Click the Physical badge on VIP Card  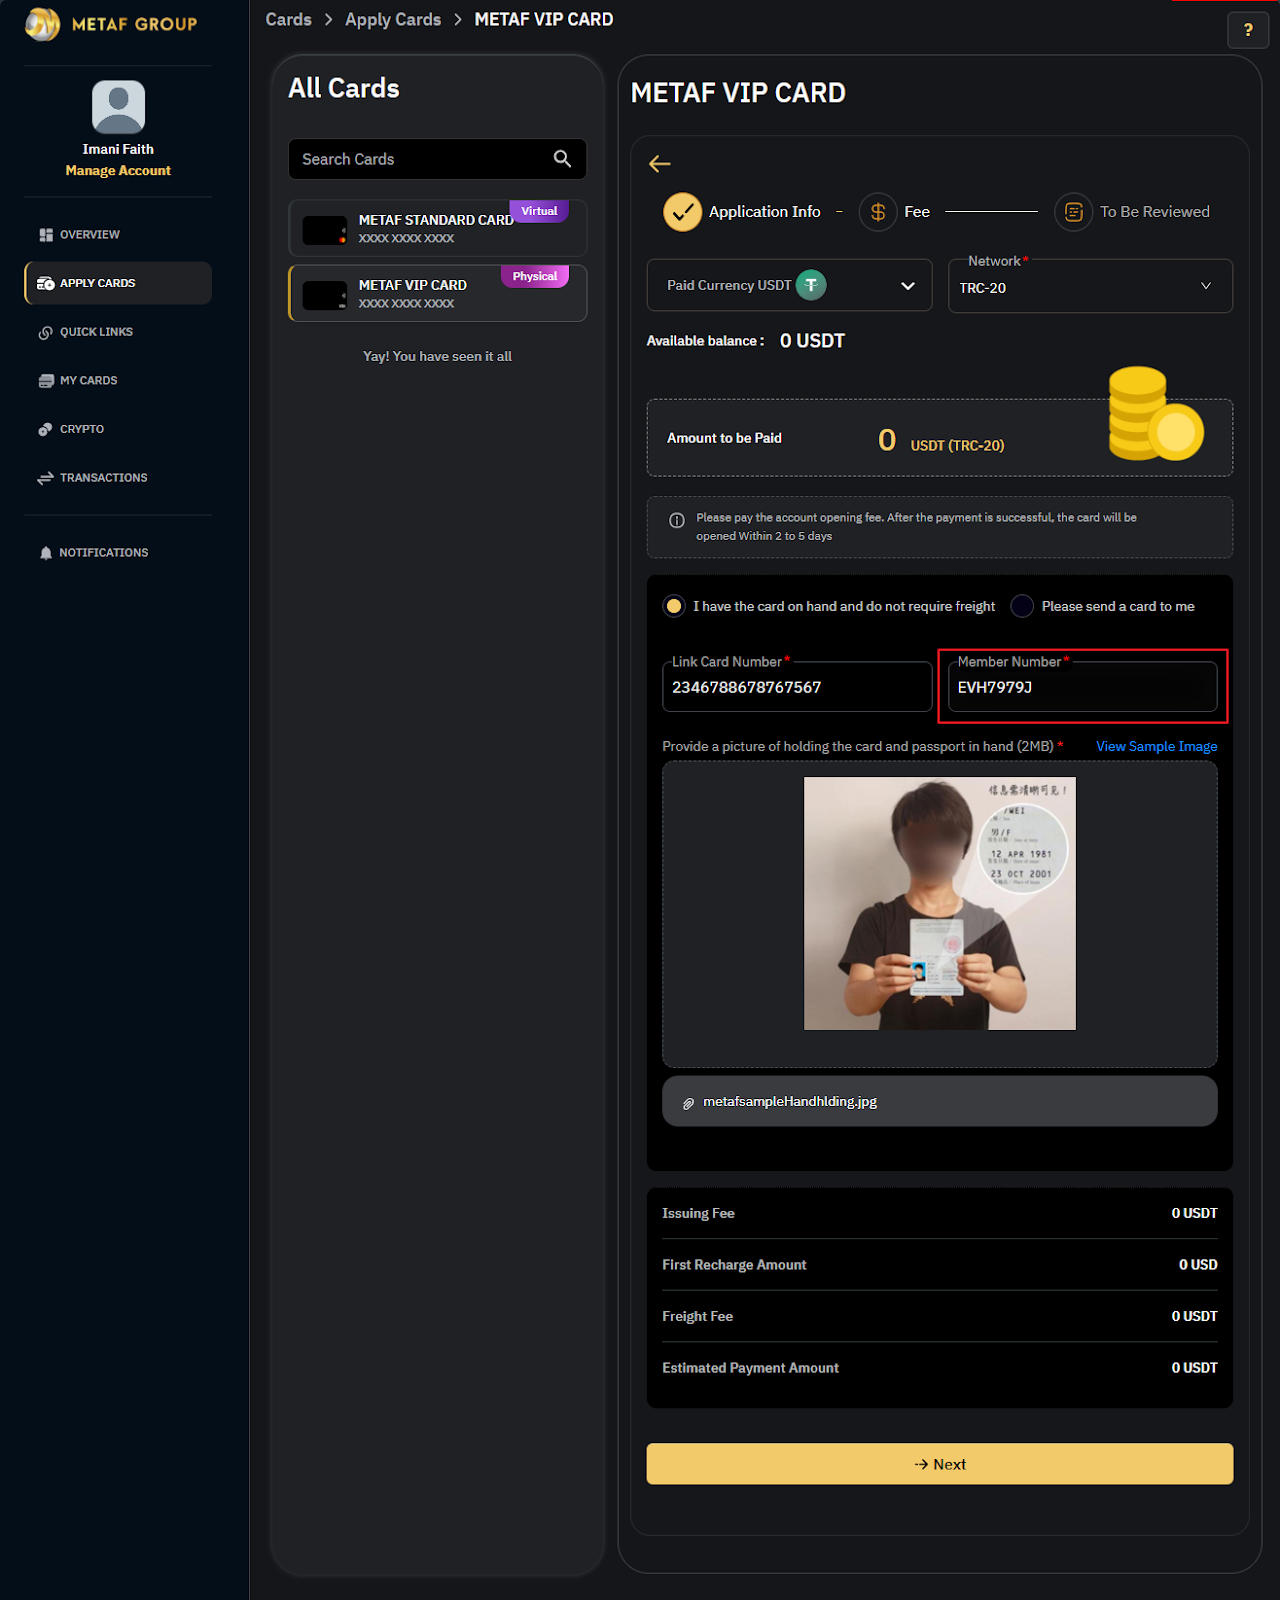click(x=535, y=276)
